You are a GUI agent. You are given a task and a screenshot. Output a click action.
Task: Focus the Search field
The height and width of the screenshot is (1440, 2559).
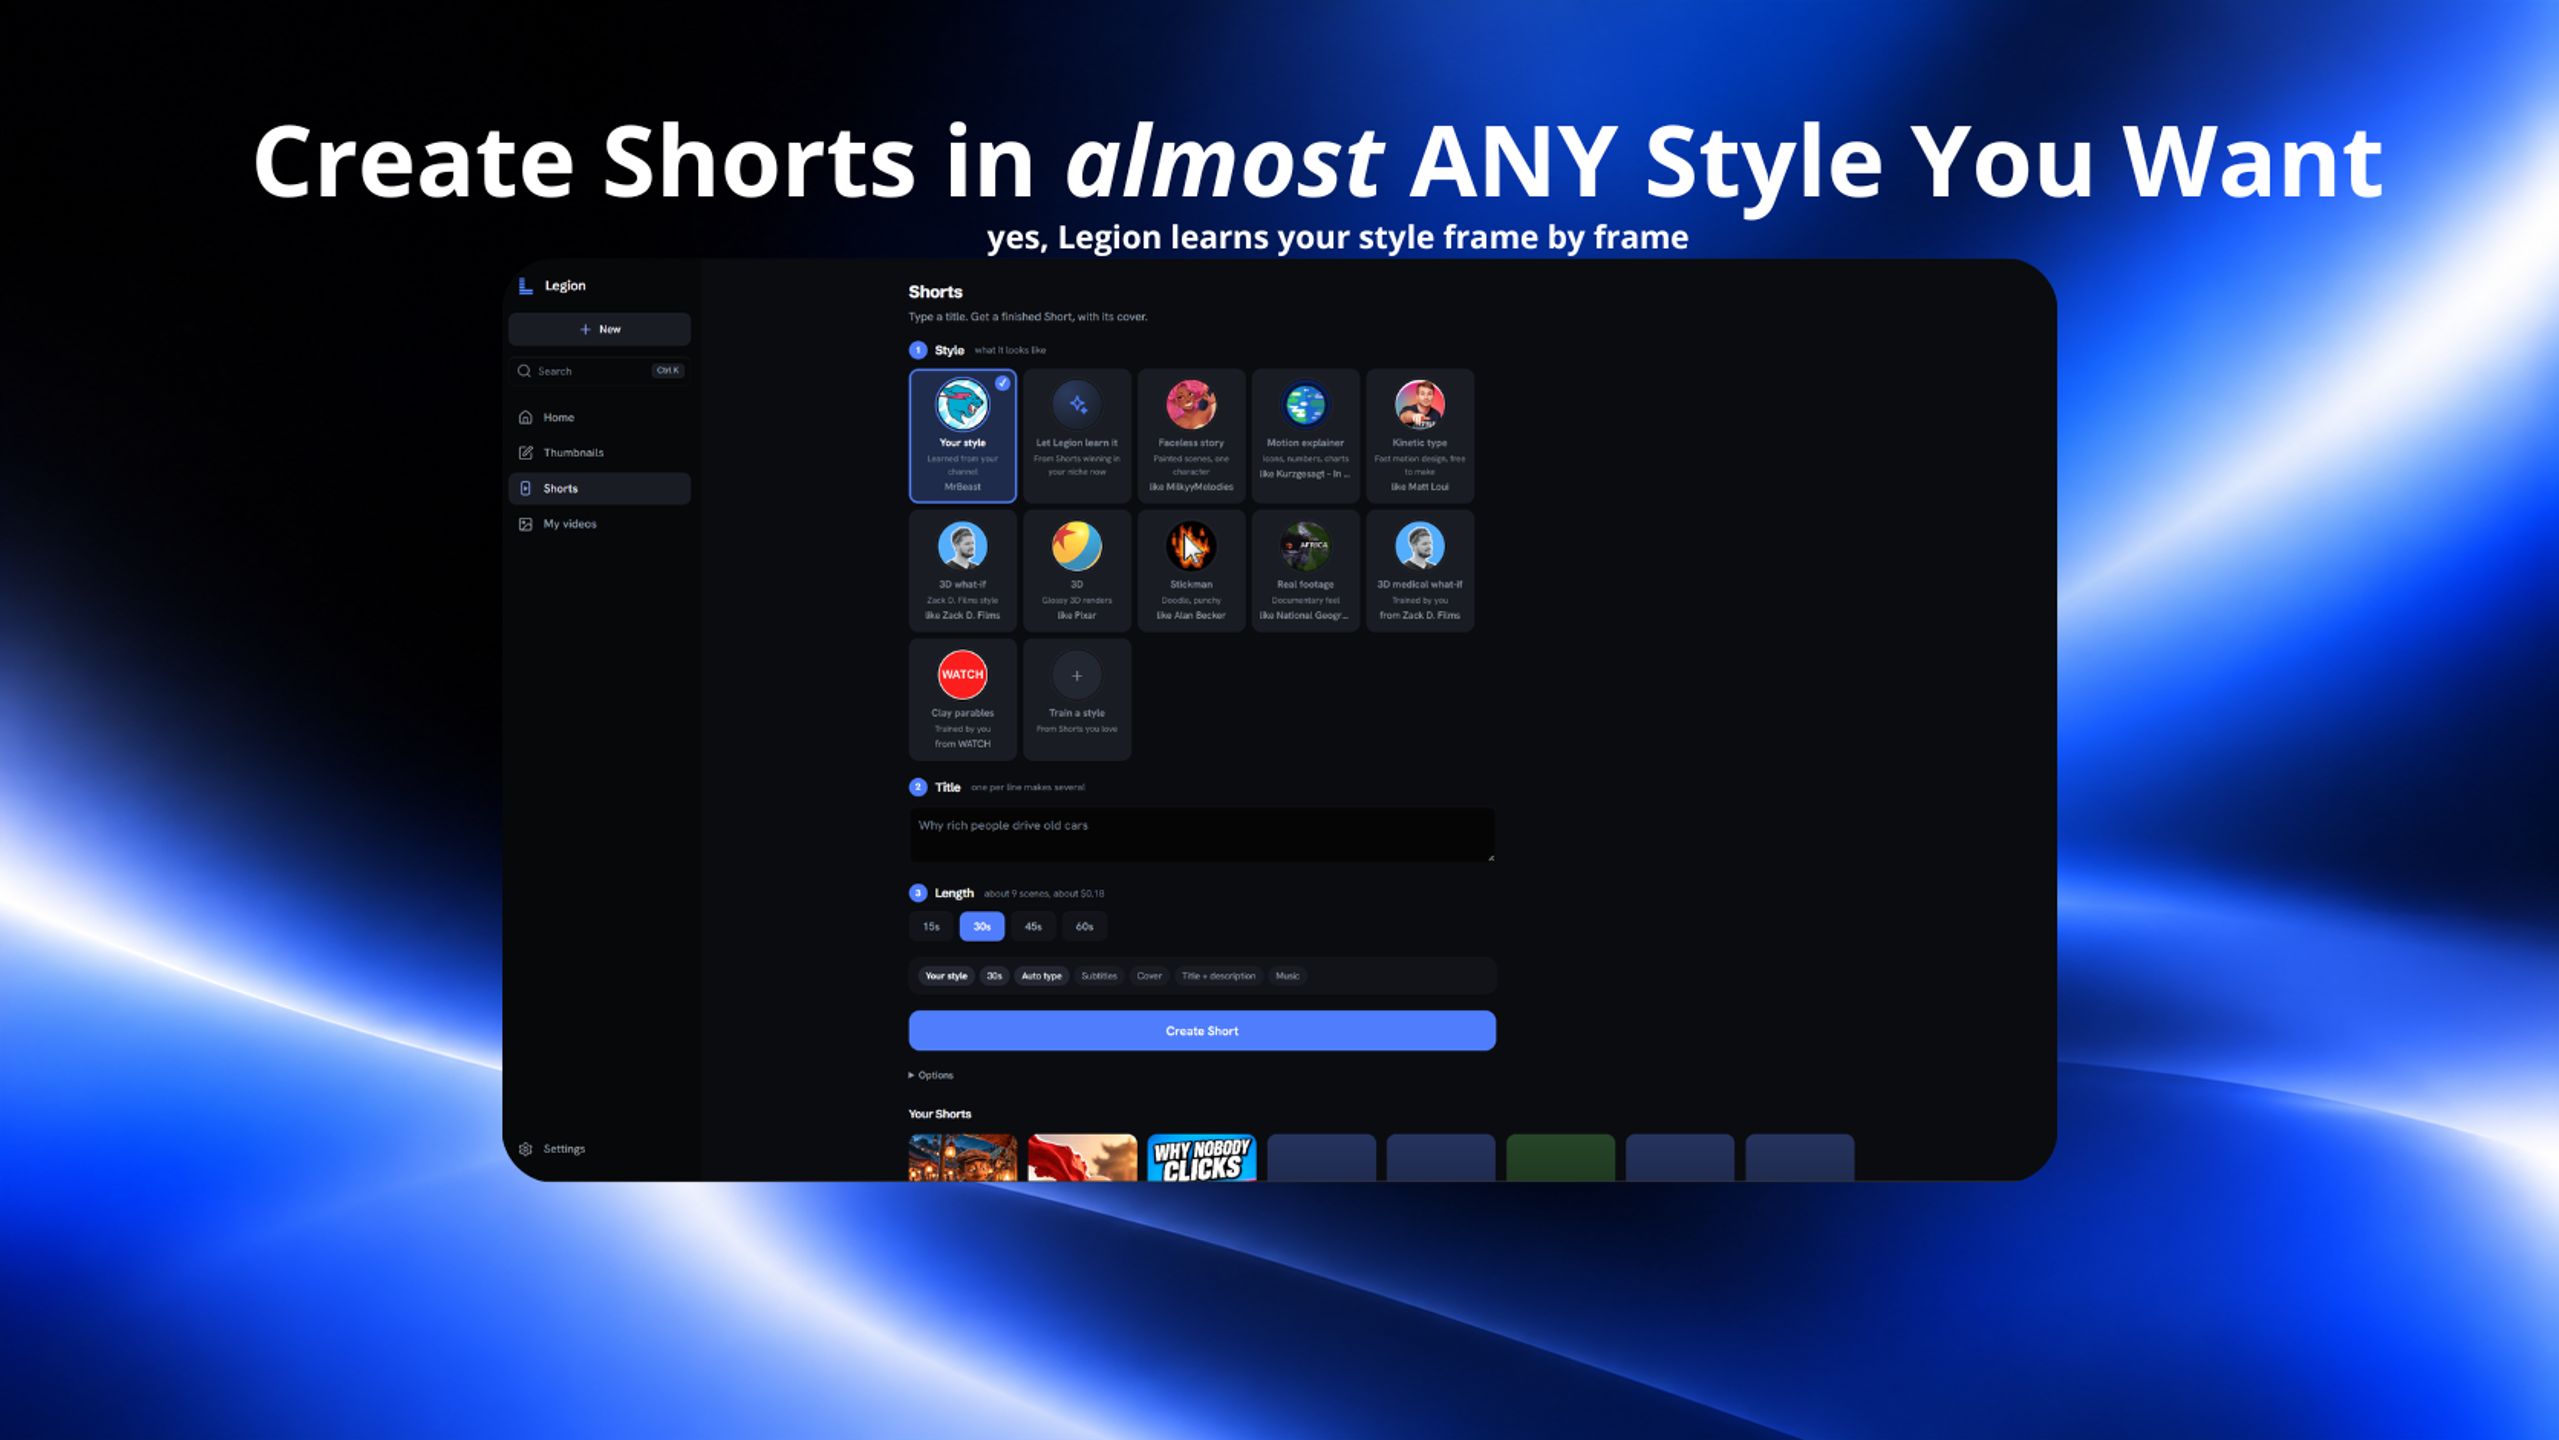pyautogui.click(x=599, y=371)
